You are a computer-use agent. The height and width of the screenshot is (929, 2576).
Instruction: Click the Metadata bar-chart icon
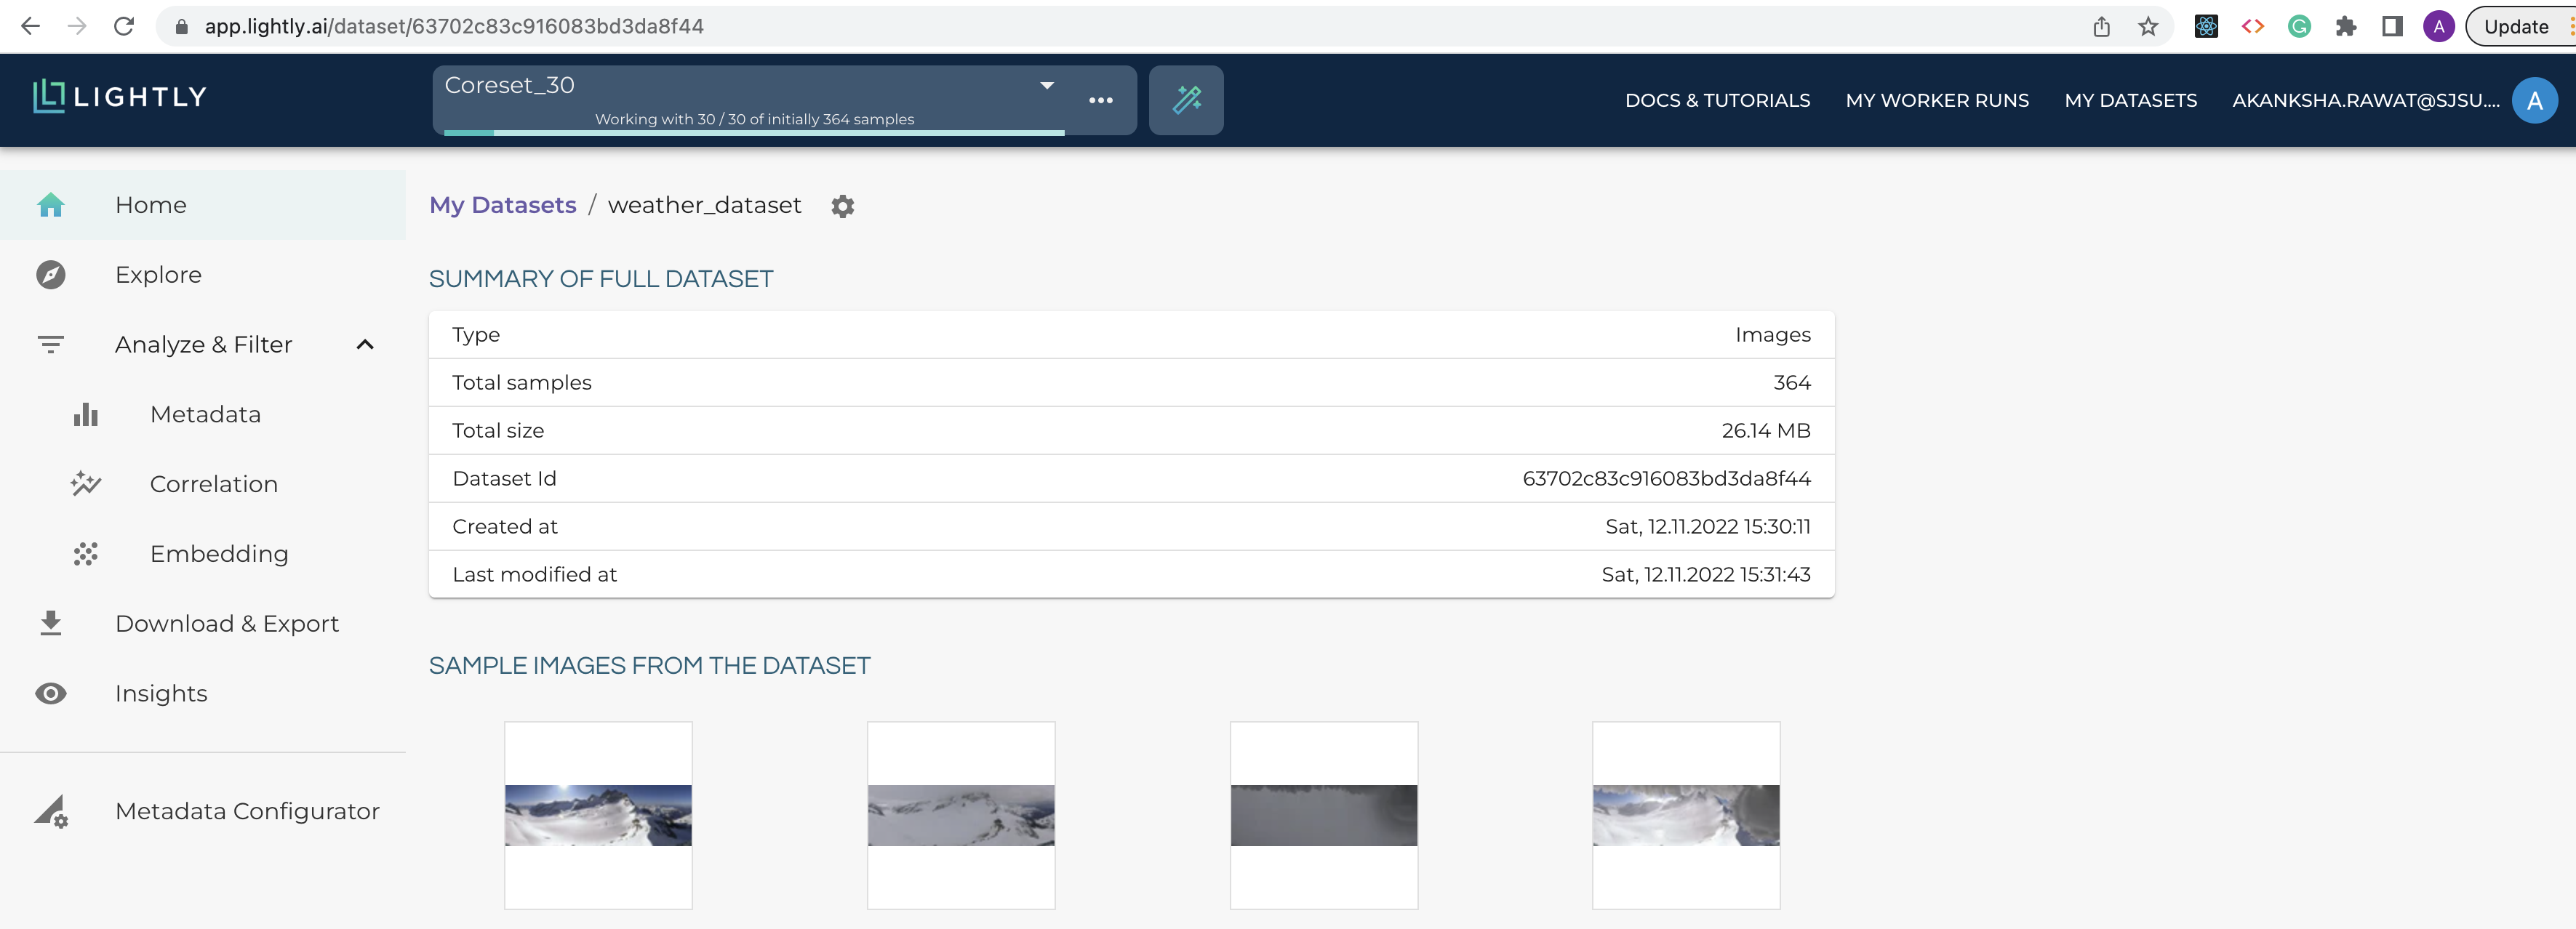[x=85, y=413]
